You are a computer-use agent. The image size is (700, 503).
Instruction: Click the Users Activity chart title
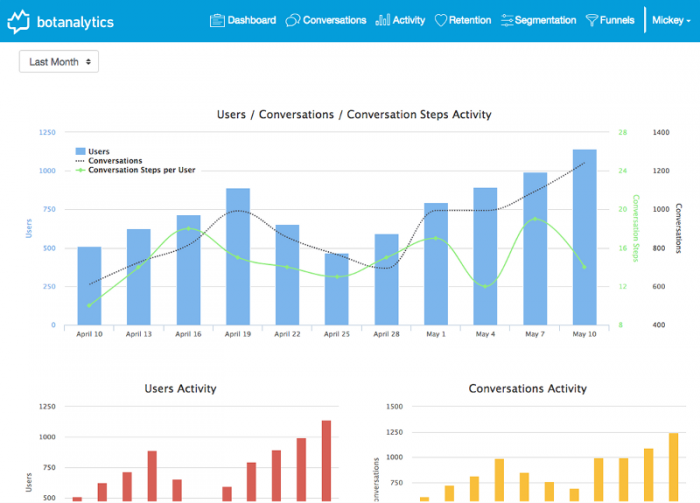point(180,389)
